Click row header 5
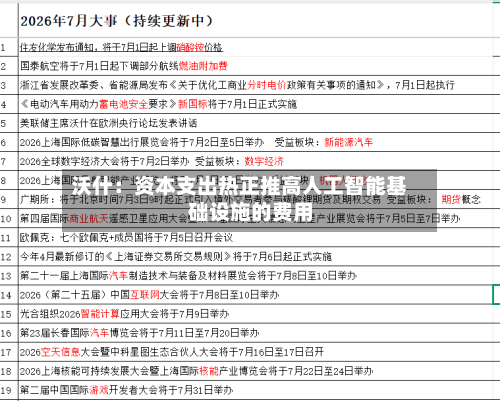The width and height of the screenshot is (500, 401). (x=9, y=123)
